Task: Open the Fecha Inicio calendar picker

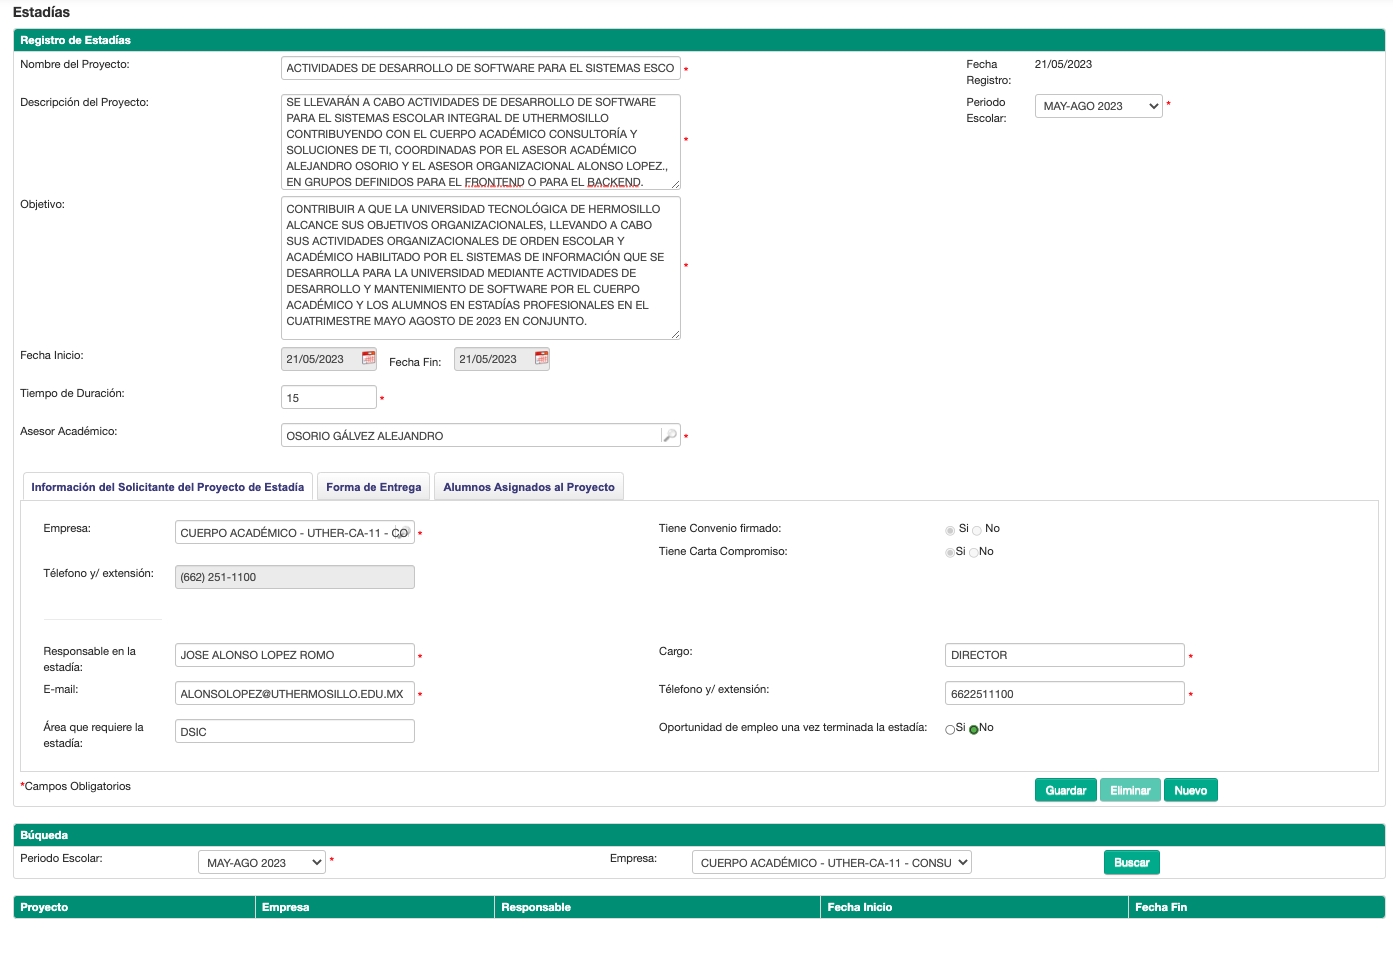Action: pos(368,359)
